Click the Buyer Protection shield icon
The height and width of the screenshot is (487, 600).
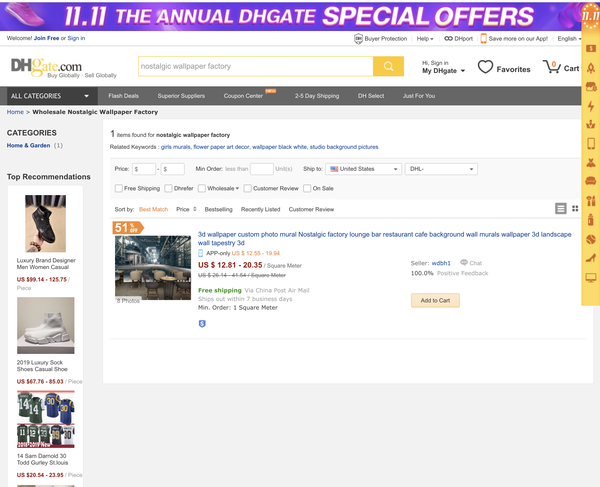pos(358,39)
